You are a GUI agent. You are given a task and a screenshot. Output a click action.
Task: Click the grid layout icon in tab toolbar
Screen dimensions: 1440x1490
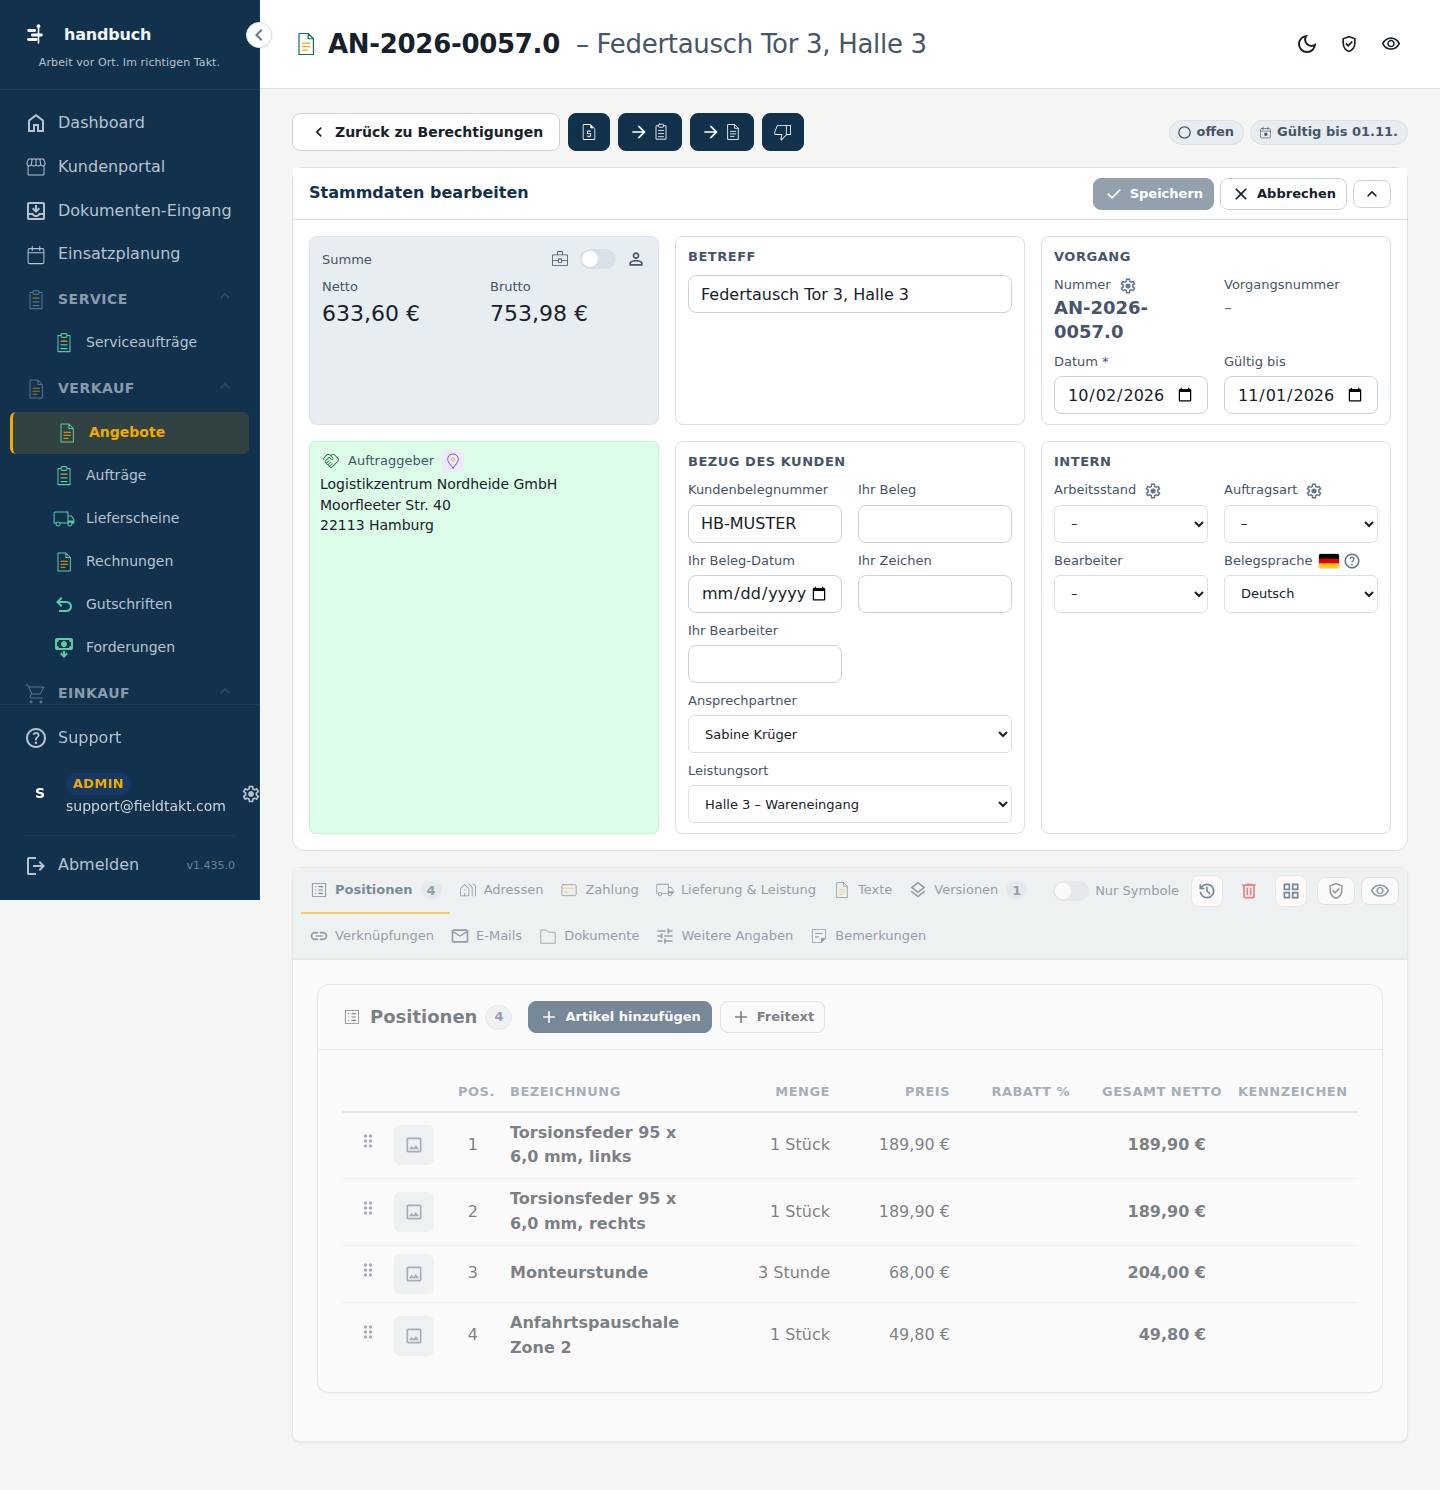tap(1291, 891)
